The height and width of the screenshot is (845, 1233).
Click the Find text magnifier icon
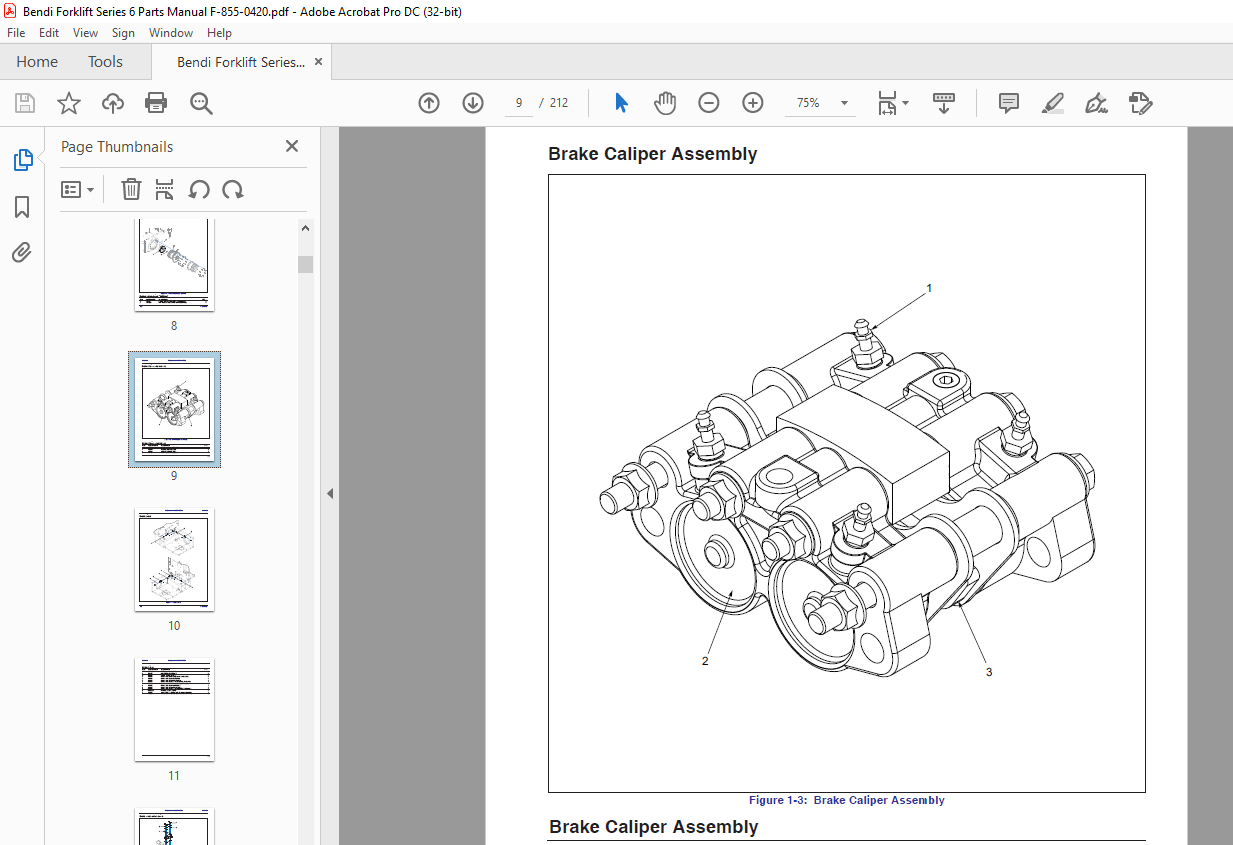(x=201, y=103)
